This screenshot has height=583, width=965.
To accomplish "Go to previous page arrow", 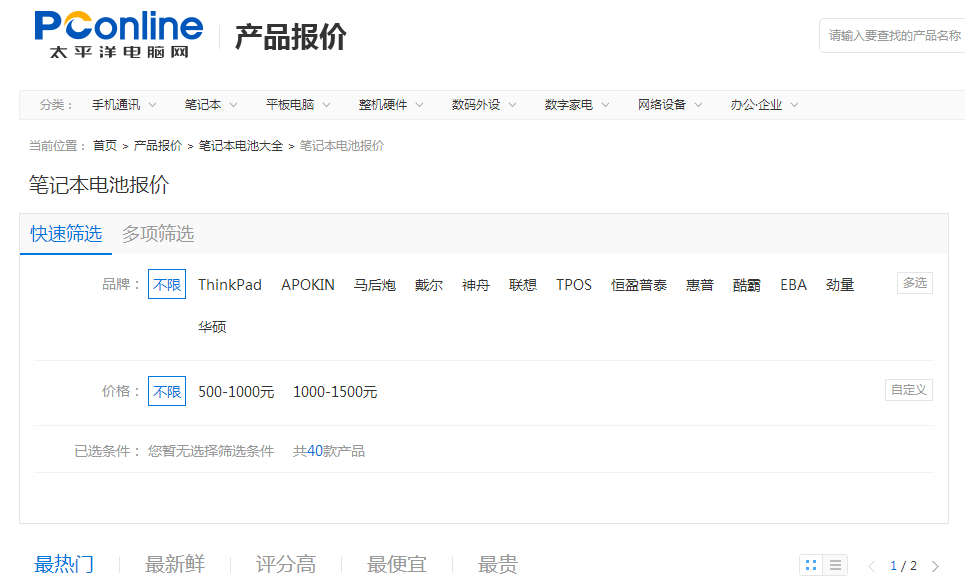I will [871, 566].
